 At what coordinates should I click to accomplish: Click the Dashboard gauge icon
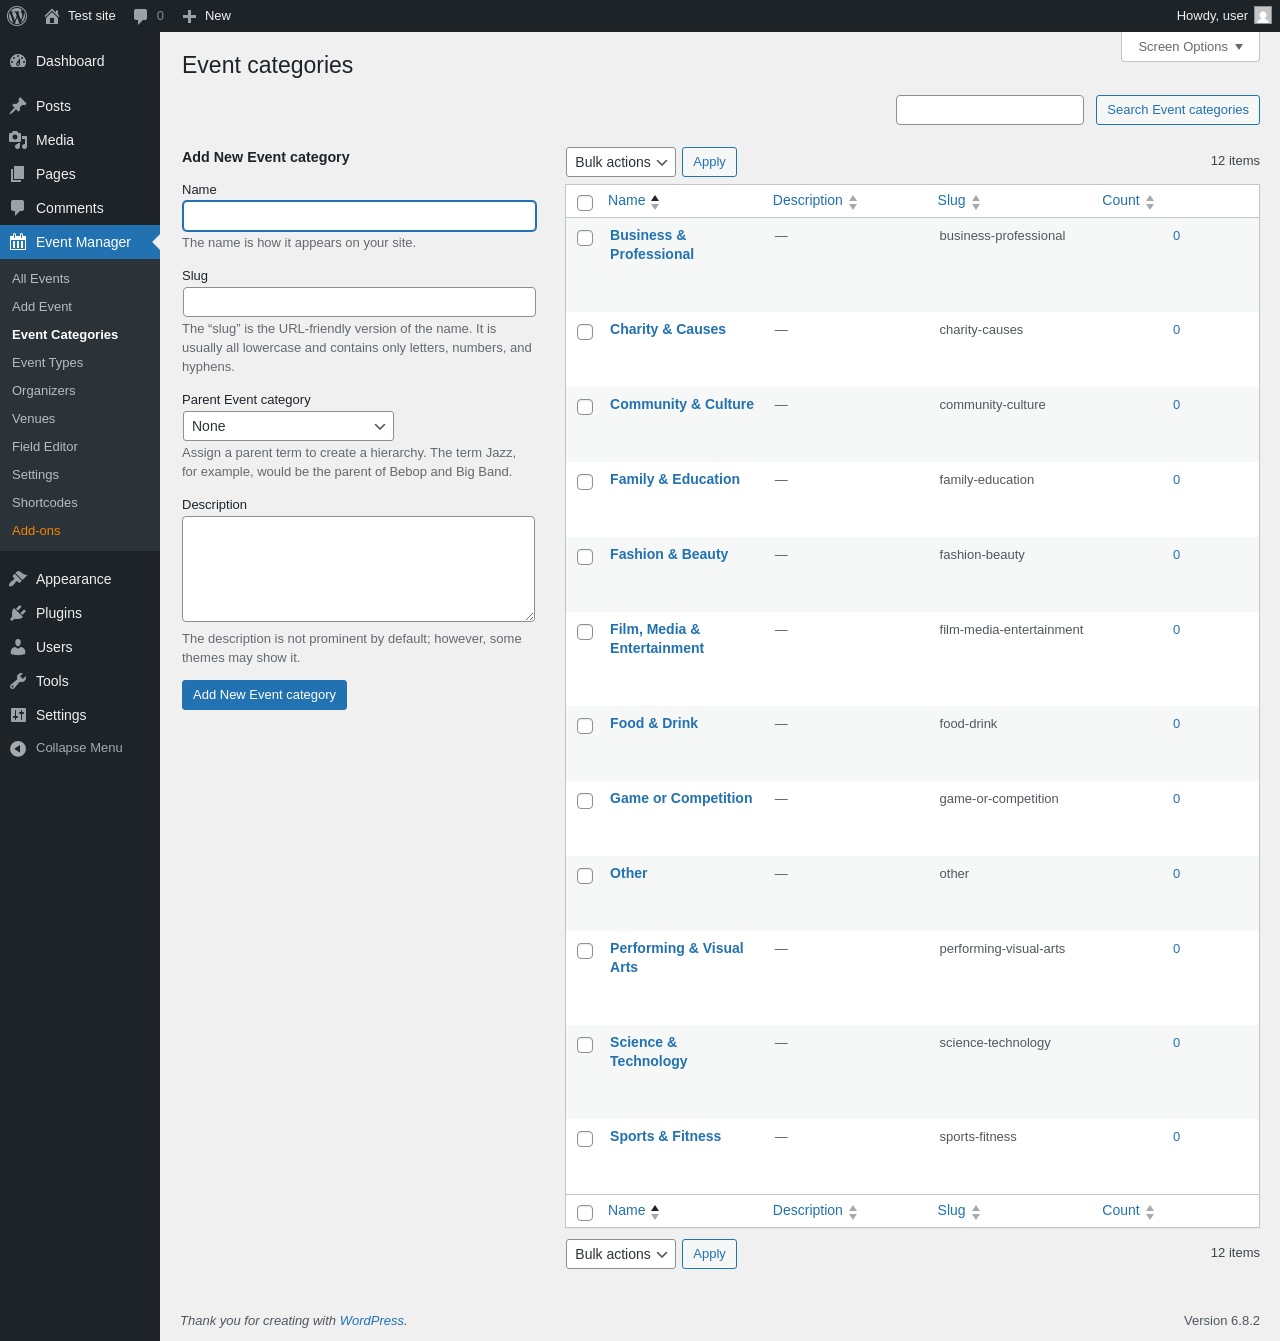tap(18, 61)
